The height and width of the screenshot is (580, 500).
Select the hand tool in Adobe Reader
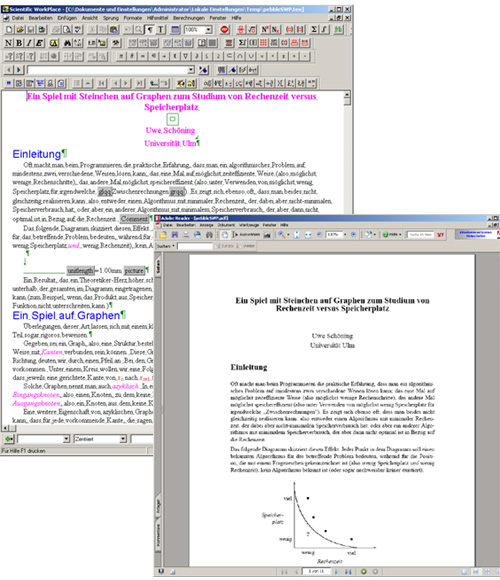pyautogui.click(x=224, y=235)
